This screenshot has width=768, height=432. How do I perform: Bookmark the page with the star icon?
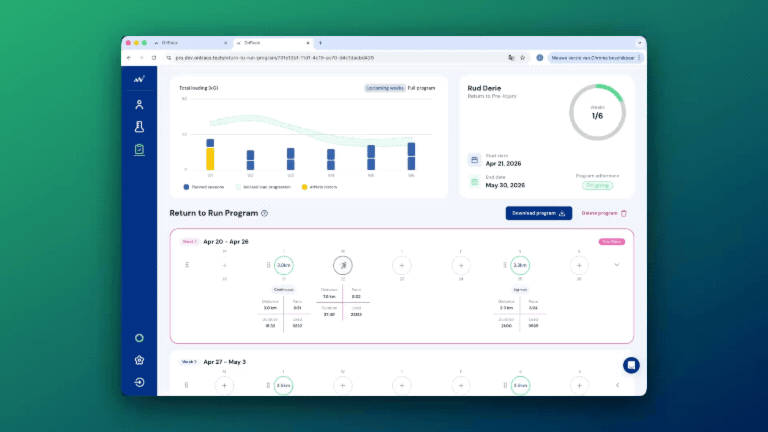523,58
